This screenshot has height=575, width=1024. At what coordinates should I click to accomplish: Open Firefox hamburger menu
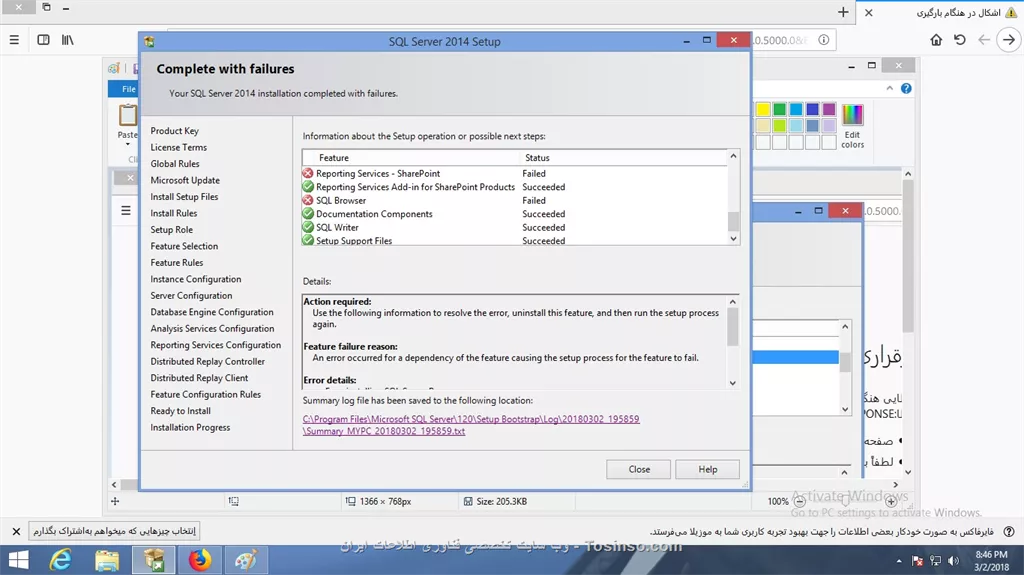click(x=14, y=40)
